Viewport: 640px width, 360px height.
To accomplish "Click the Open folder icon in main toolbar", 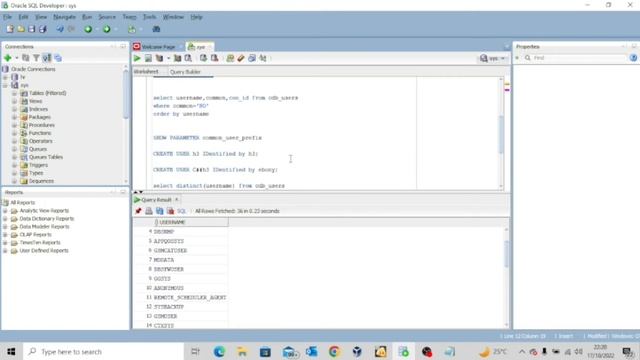I will pyautogui.click(x=21, y=29).
